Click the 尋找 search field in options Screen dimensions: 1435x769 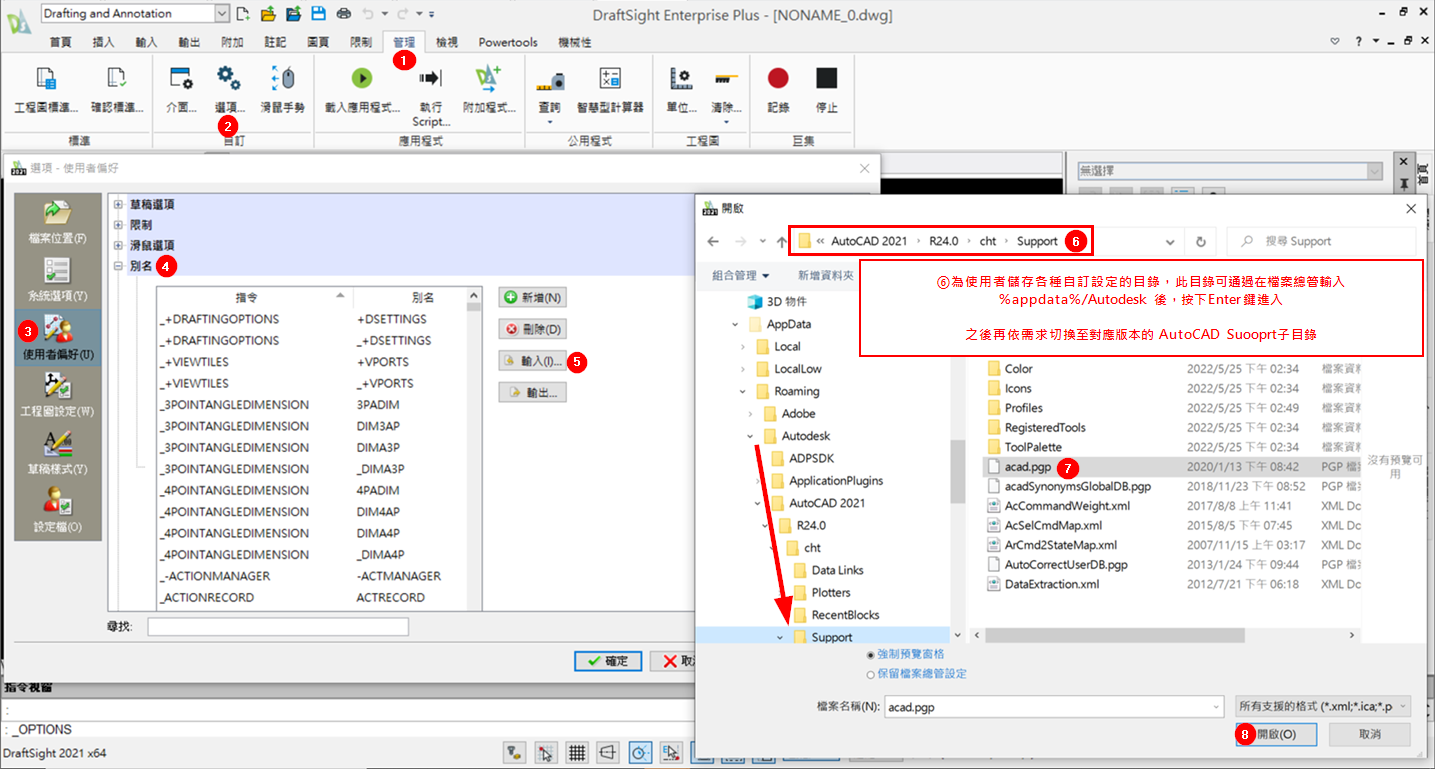click(x=278, y=627)
